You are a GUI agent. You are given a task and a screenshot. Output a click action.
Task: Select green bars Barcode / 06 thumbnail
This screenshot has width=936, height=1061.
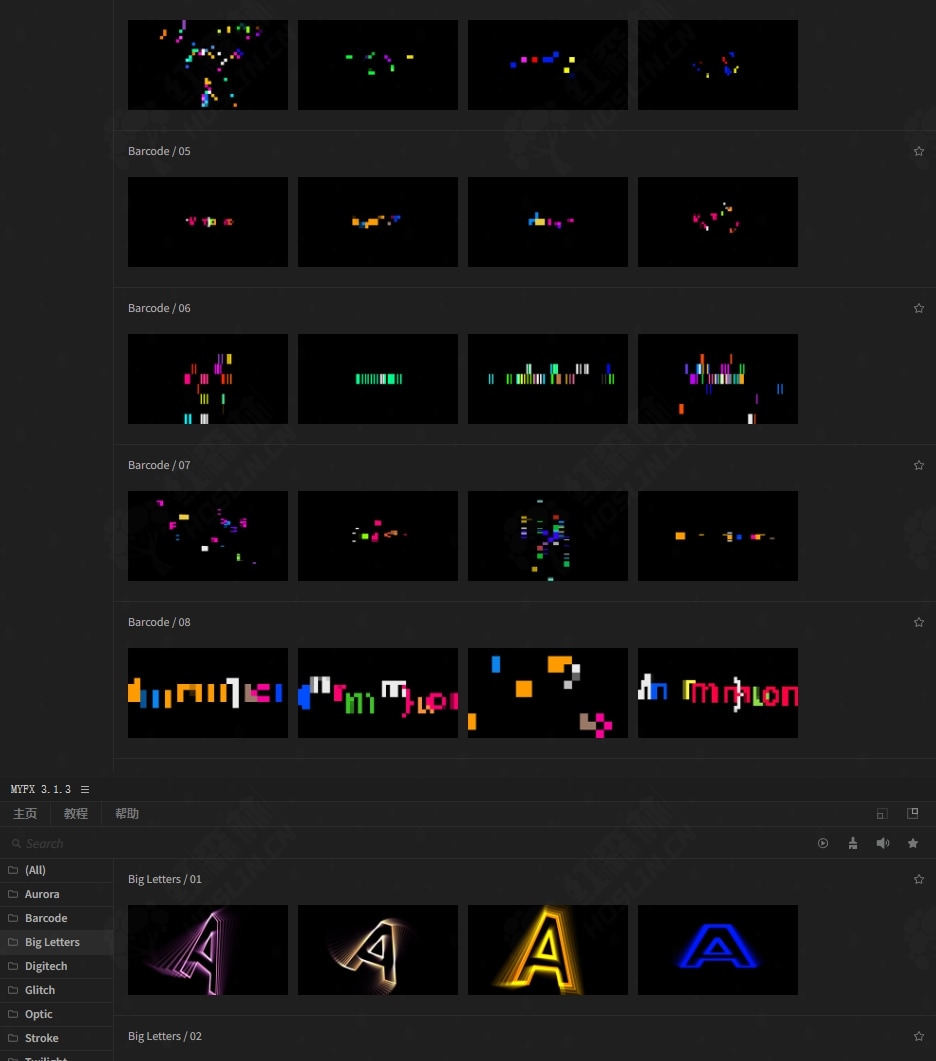click(378, 379)
